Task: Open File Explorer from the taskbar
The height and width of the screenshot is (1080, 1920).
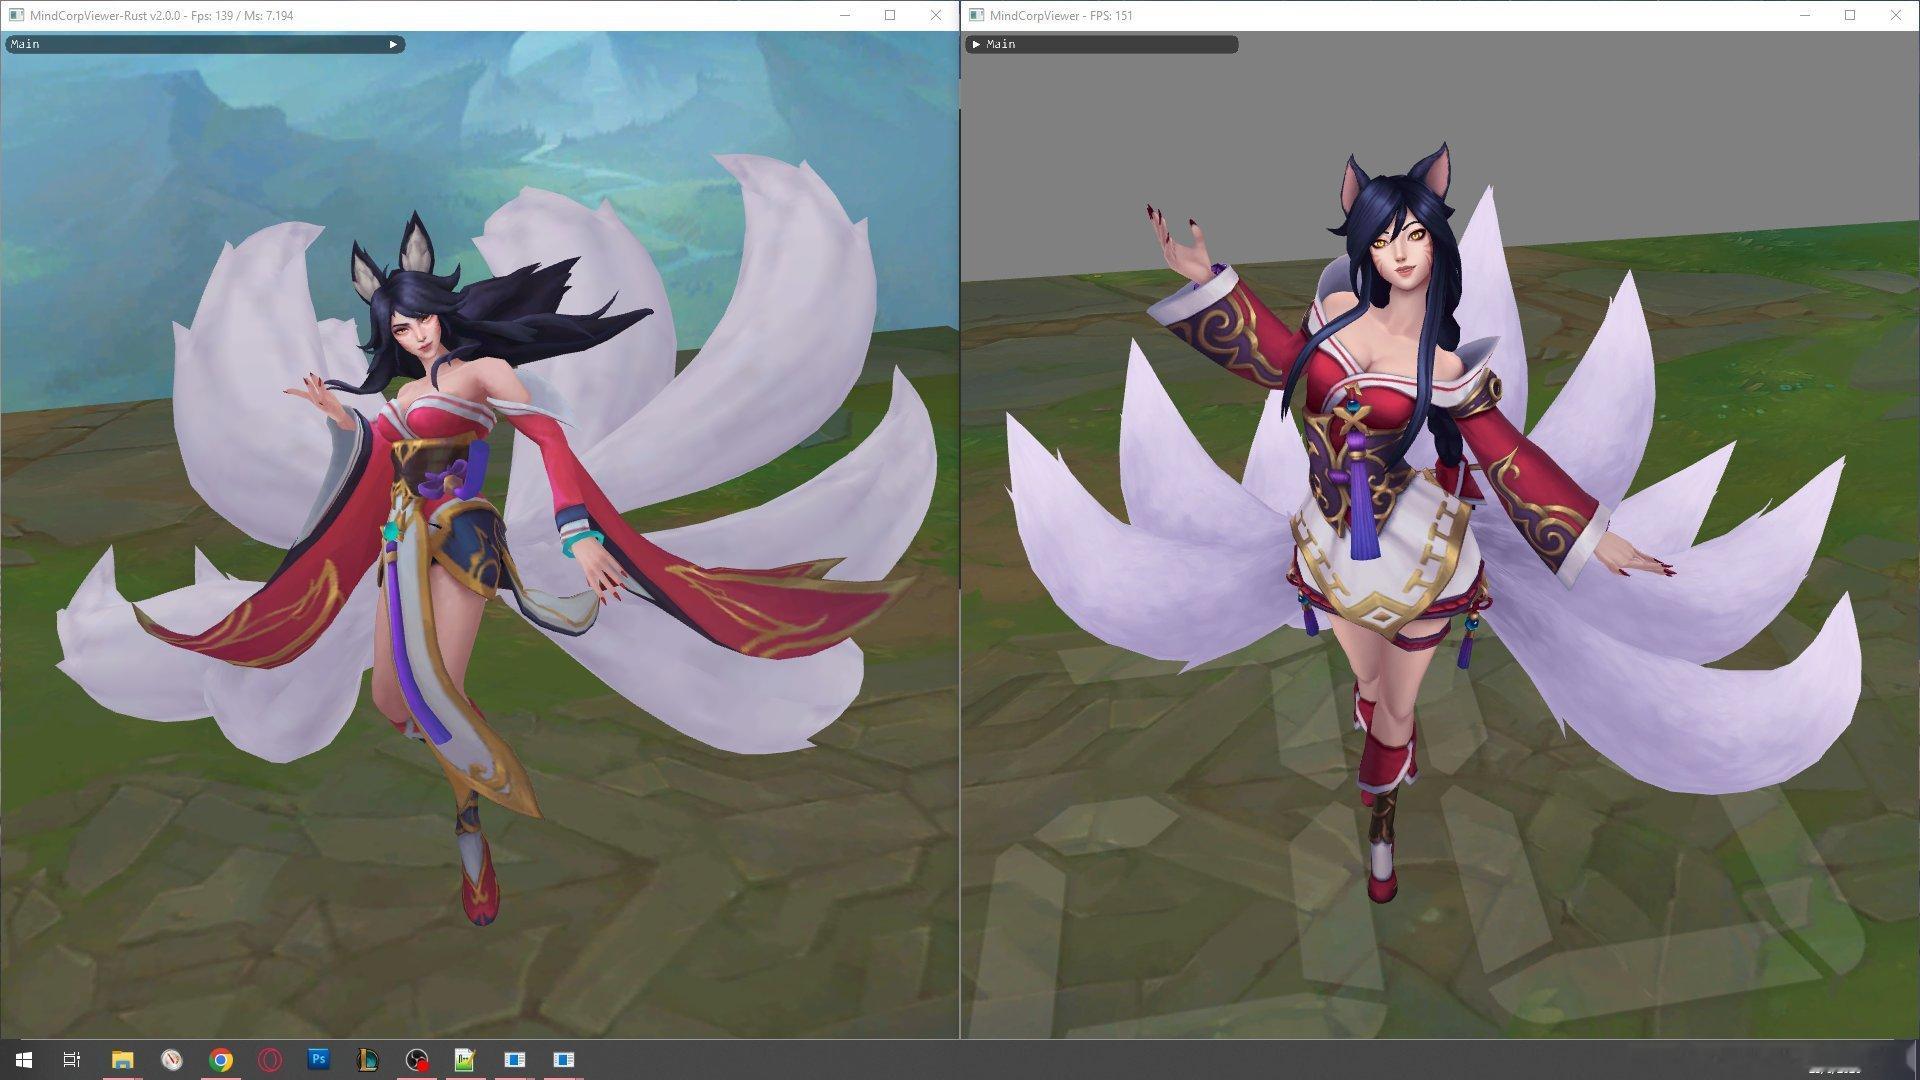Action: pyautogui.click(x=122, y=1060)
